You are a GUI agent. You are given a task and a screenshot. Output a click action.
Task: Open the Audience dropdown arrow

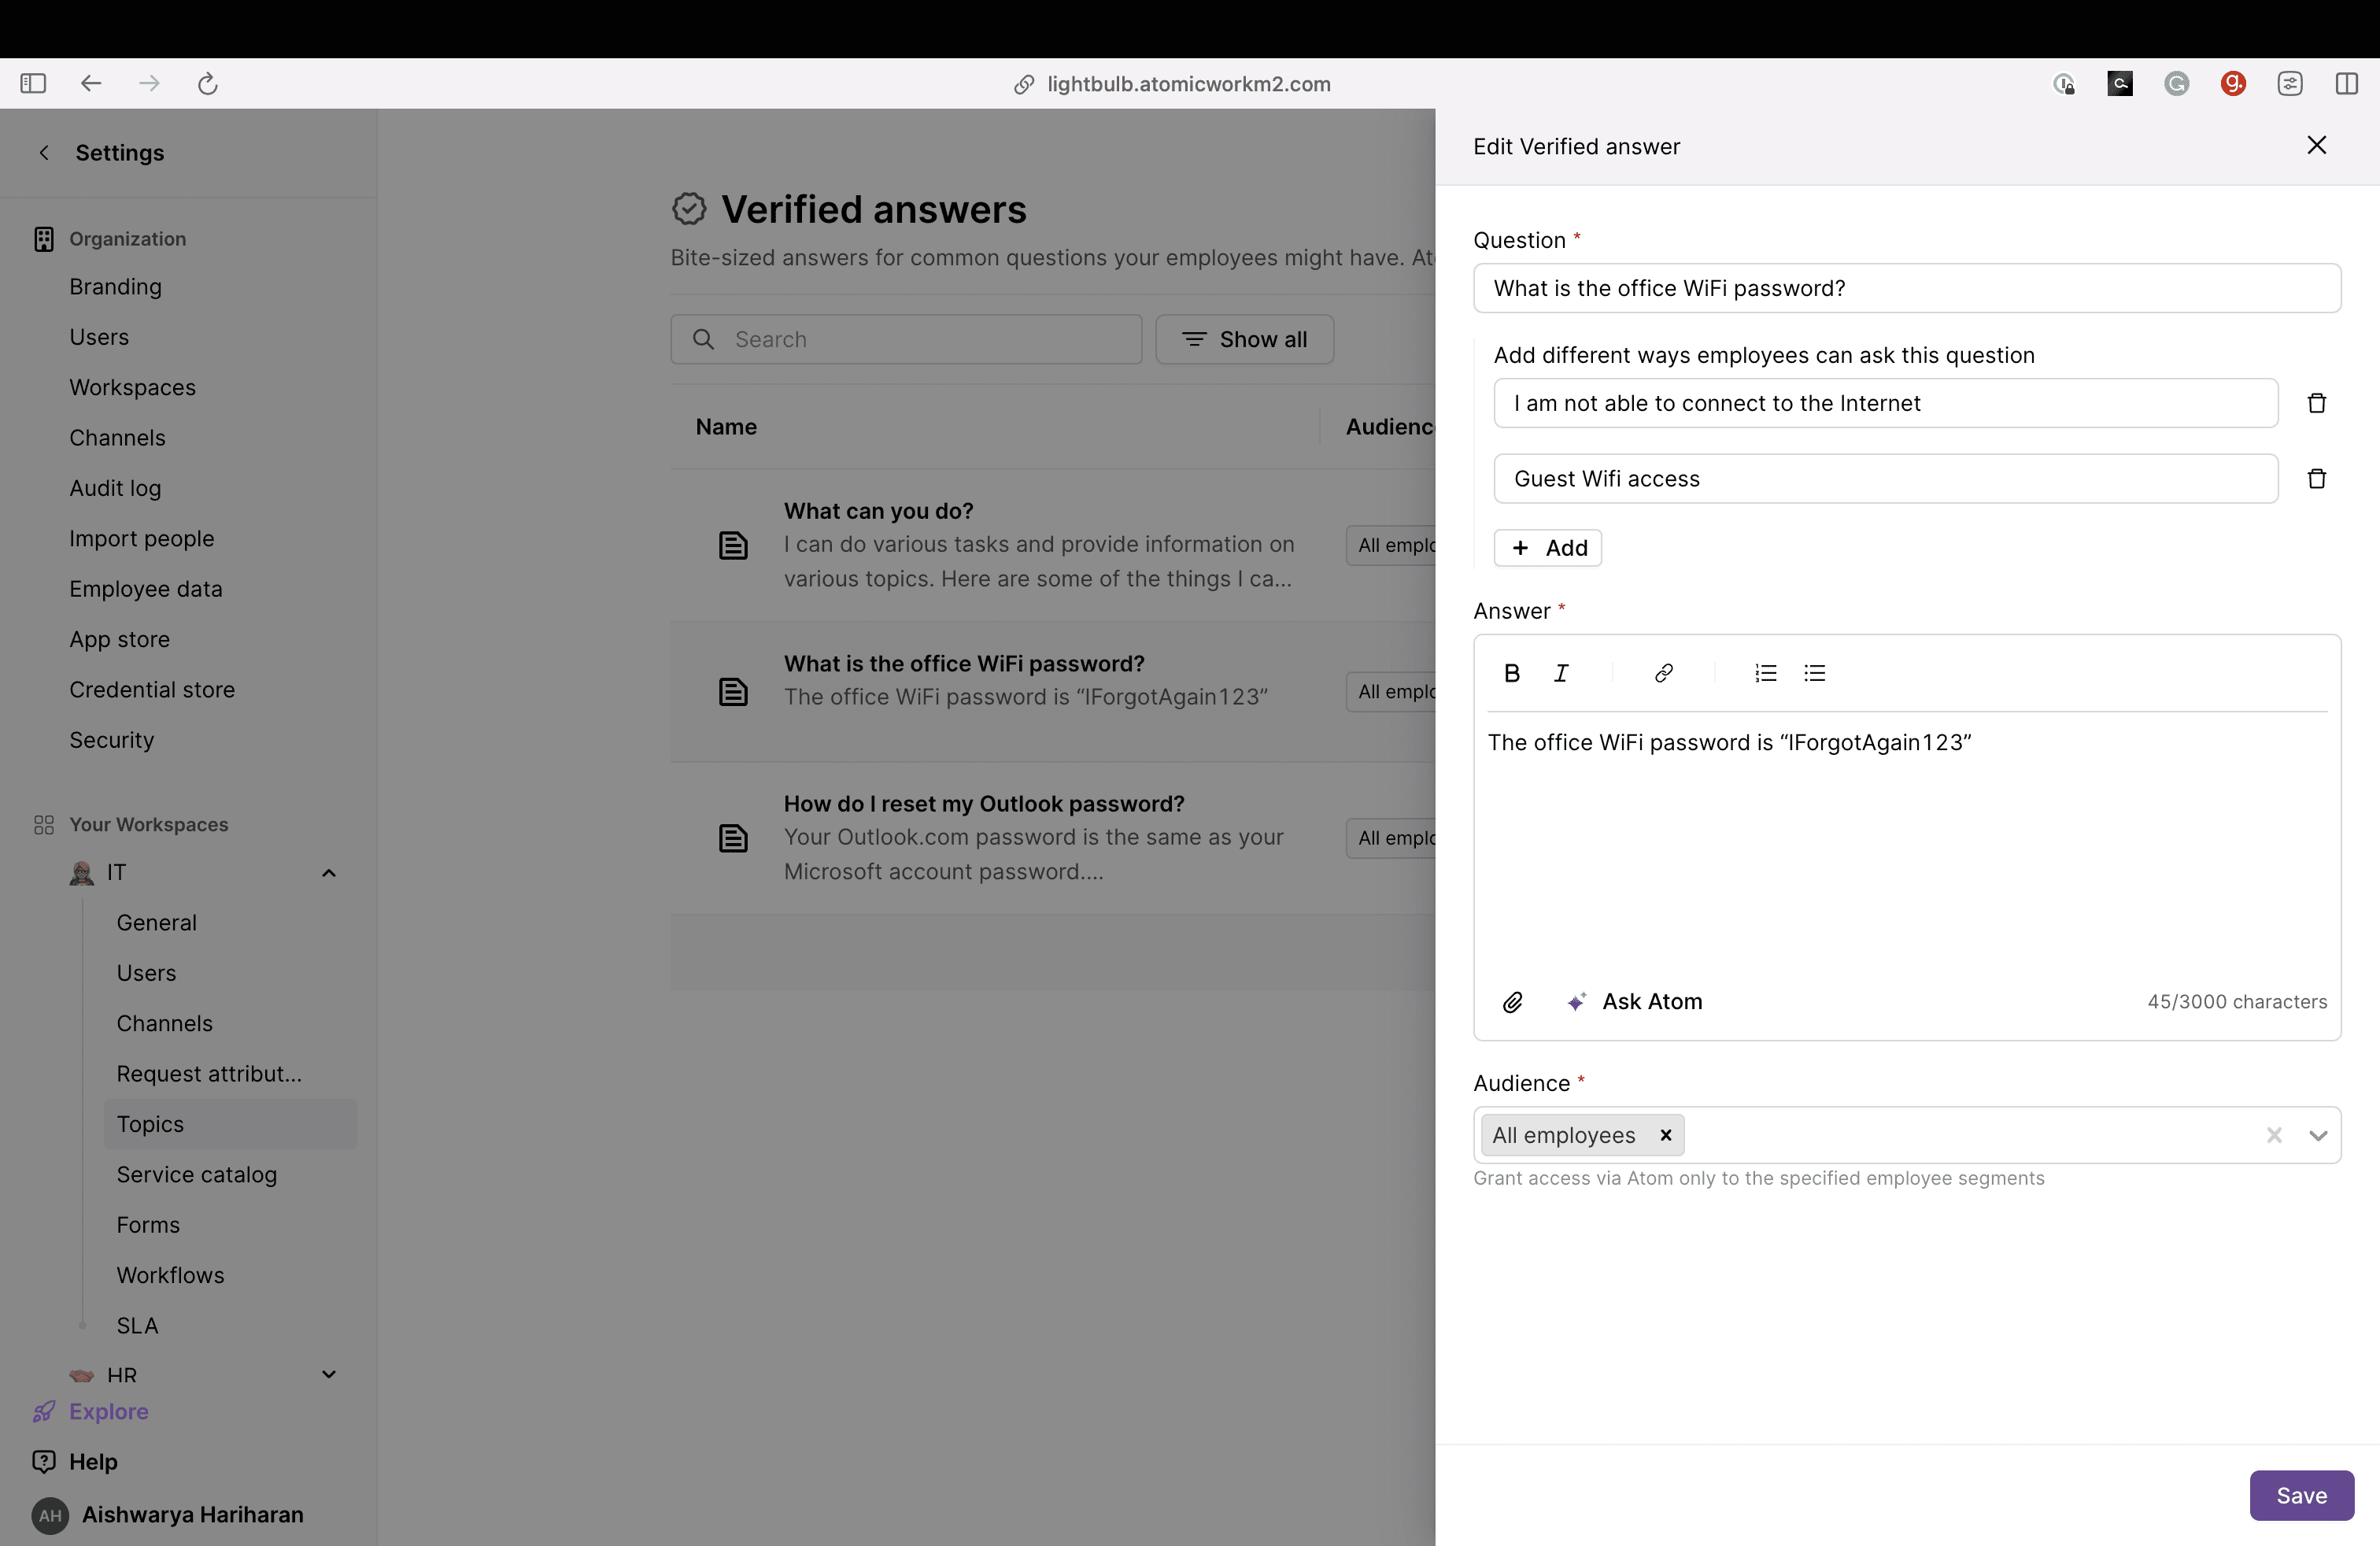[2318, 1135]
